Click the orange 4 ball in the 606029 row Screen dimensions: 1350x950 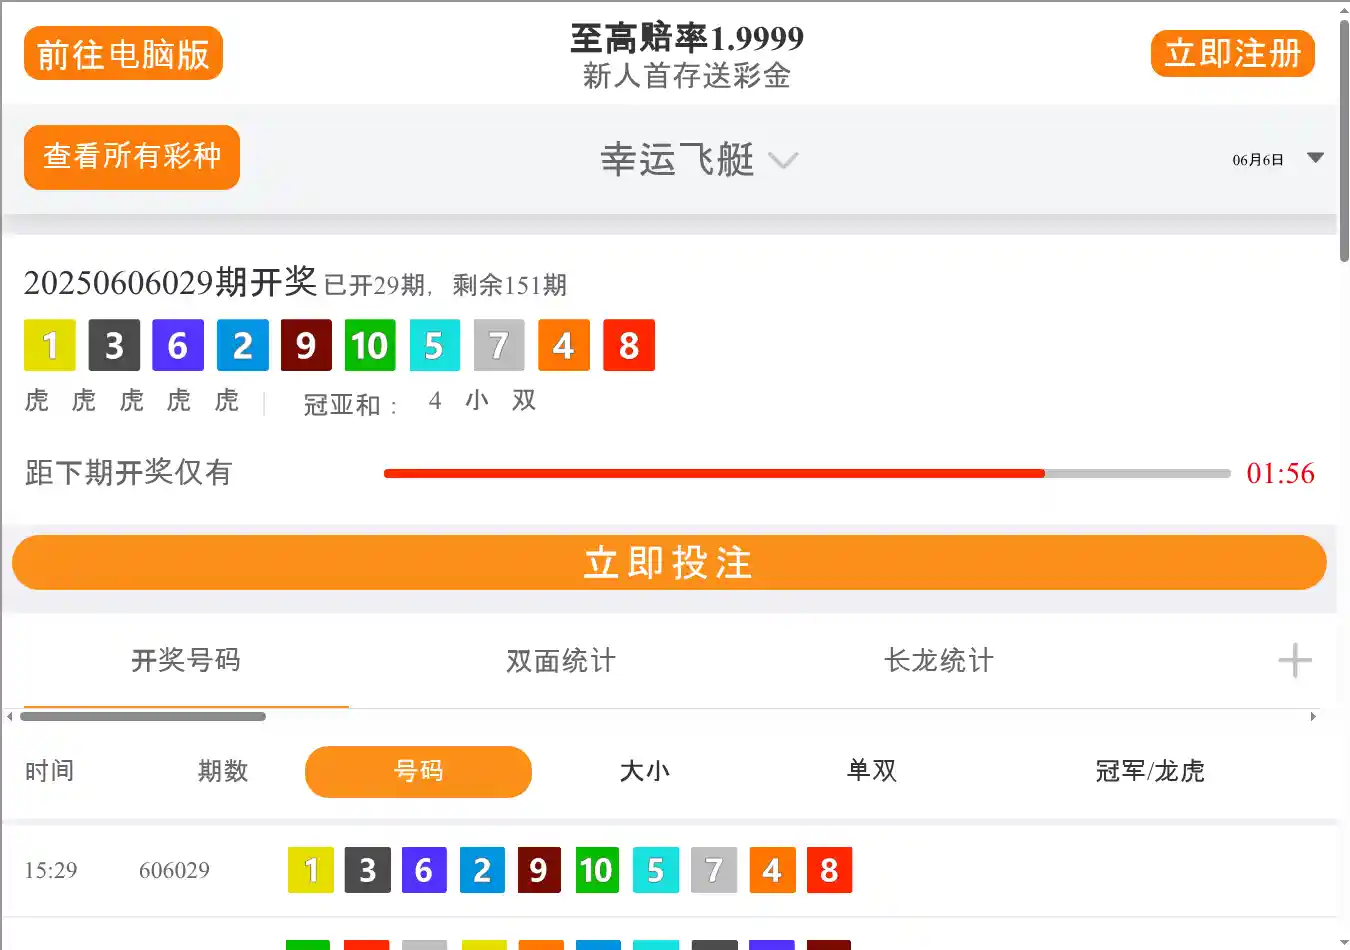[771, 870]
